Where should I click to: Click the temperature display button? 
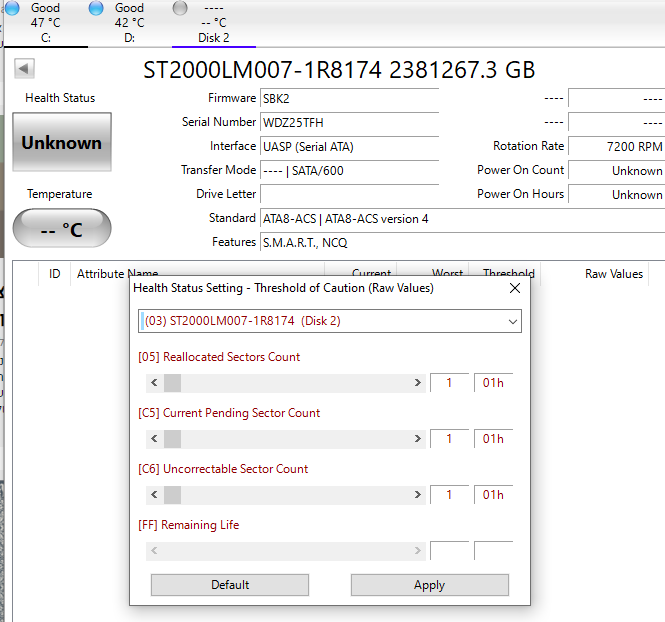62,228
